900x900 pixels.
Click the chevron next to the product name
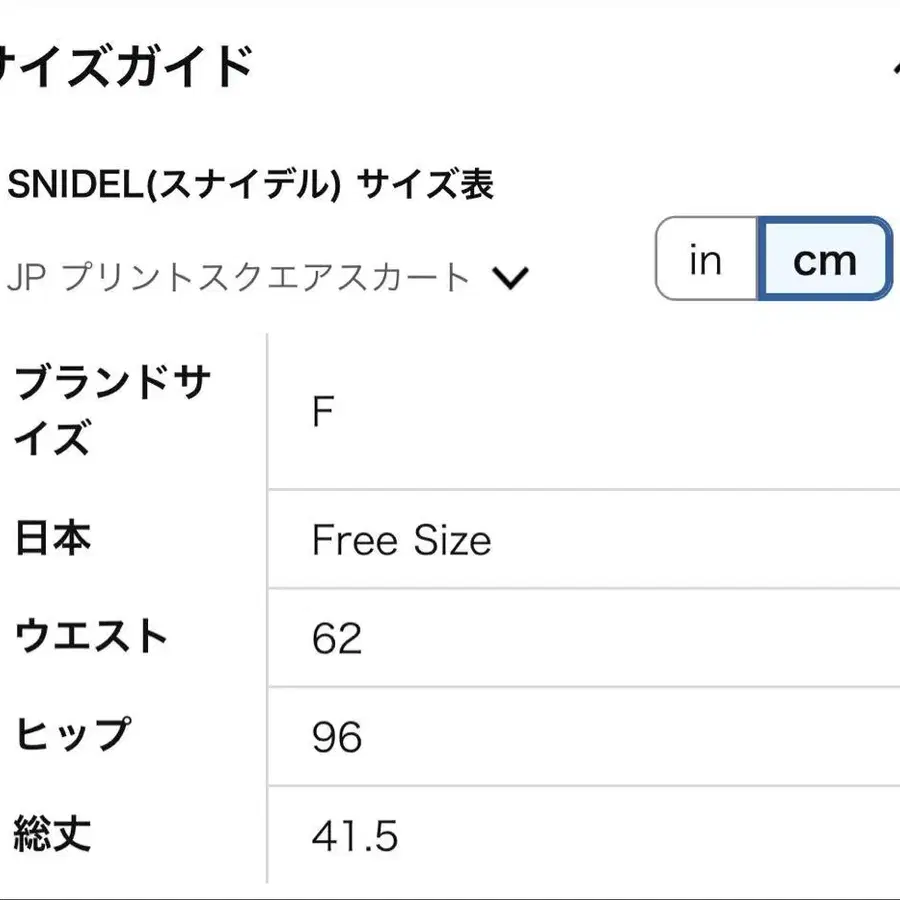point(510,278)
